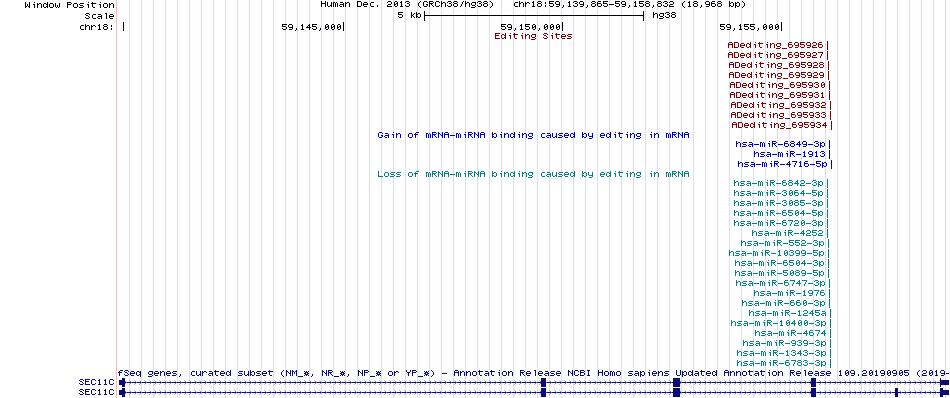Open the Gain of mRNA-miRNA binding track title
Image resolution: width=950 pixels, height=398 pixels.
coord(533,135)
